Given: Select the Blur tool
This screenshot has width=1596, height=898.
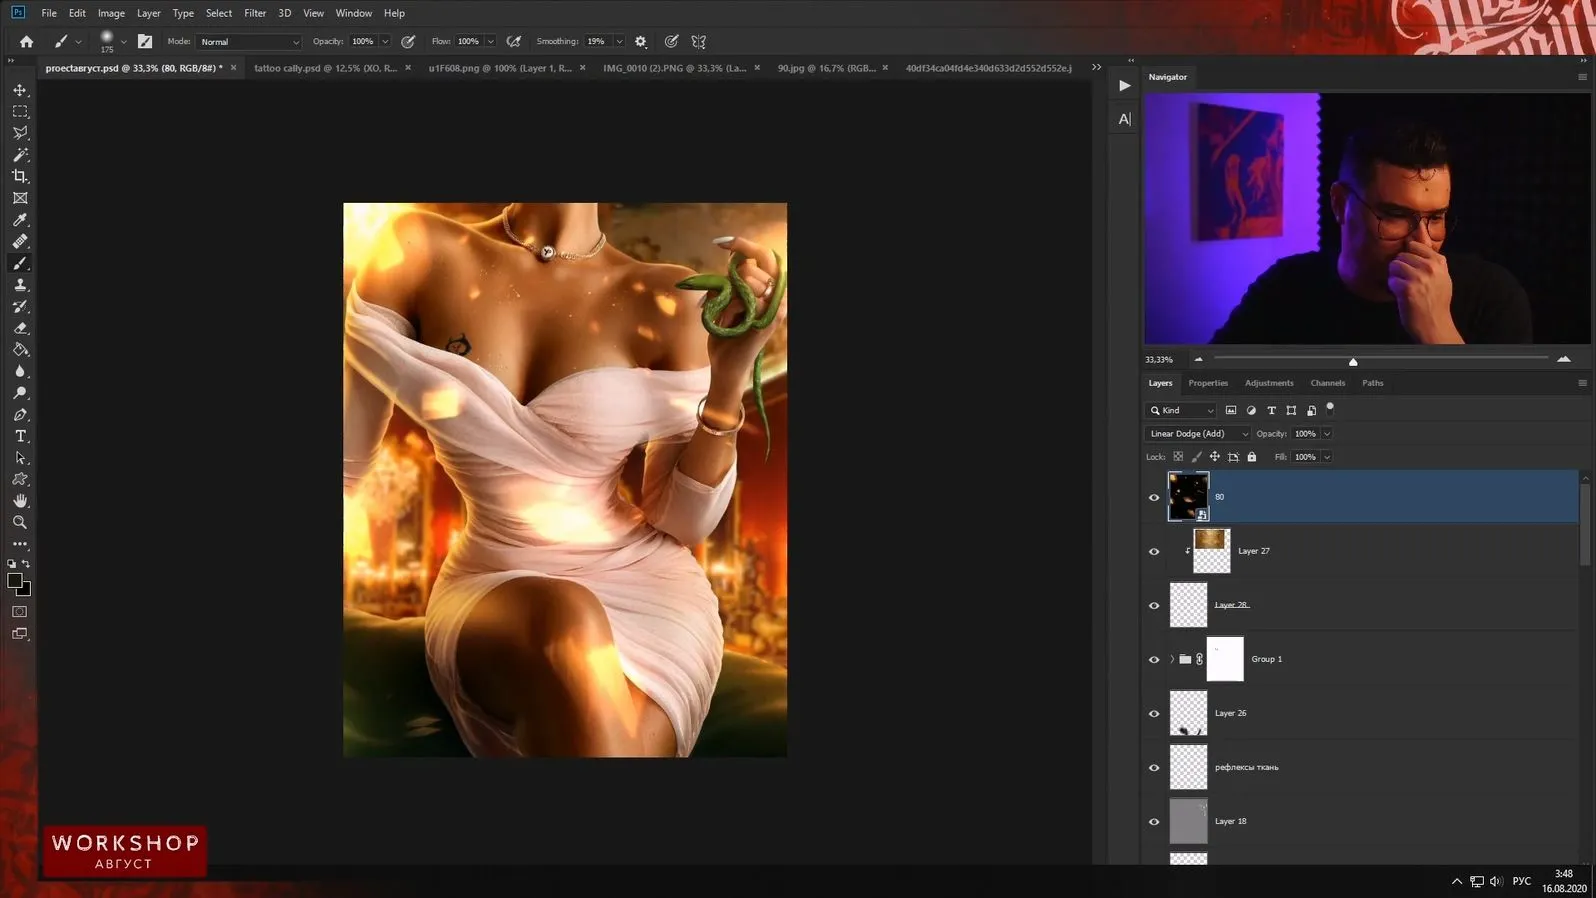Looking at the screenshot, I should coord(20,371).
